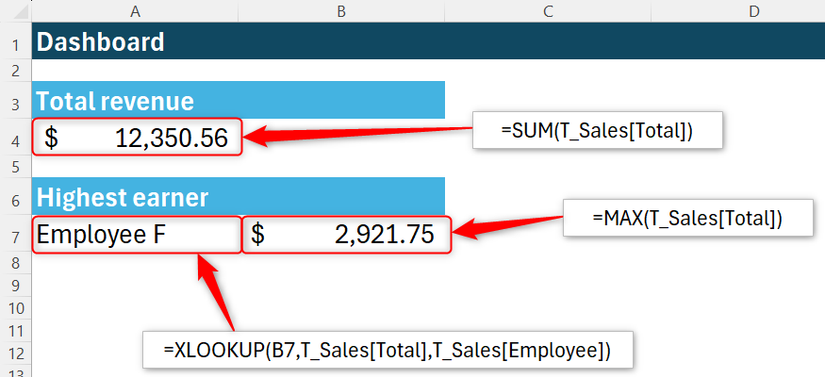Click the select-all corner of the sheet
The height and width of the screenshot is (377, 825).
(16, 11)
